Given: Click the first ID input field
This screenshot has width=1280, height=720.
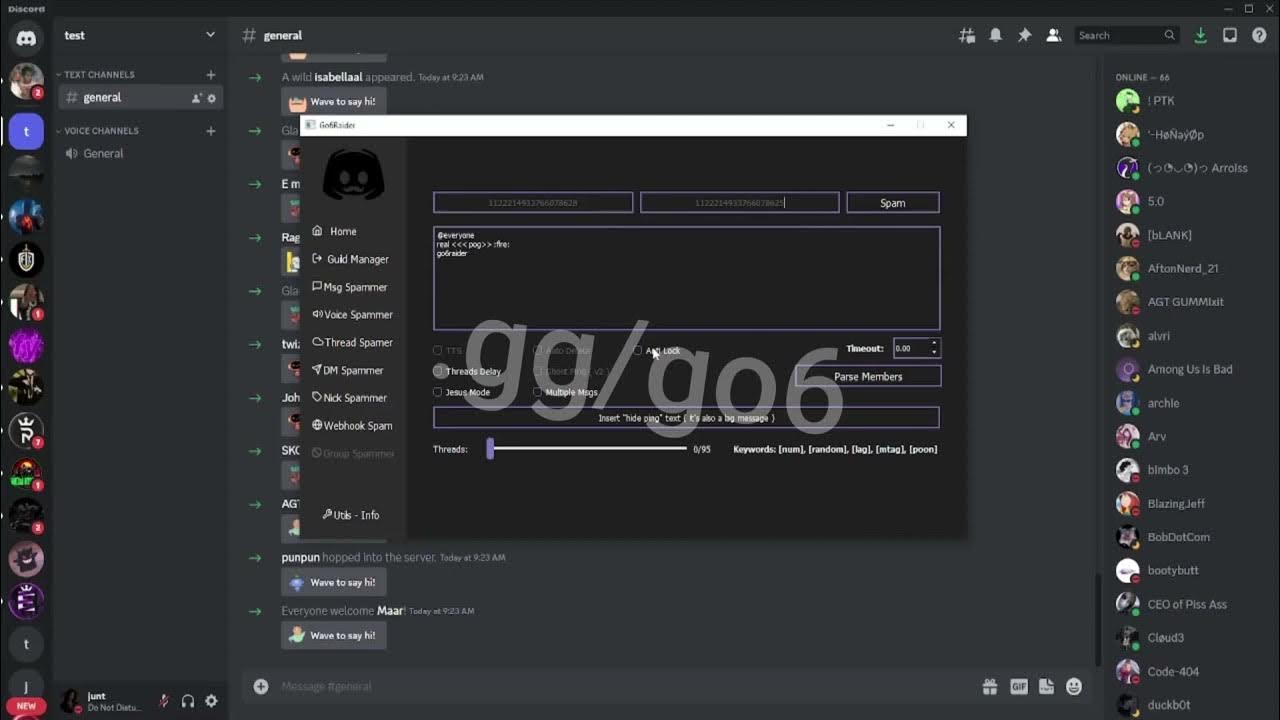Looking at the screenshot, I should [x=533, y=203].
